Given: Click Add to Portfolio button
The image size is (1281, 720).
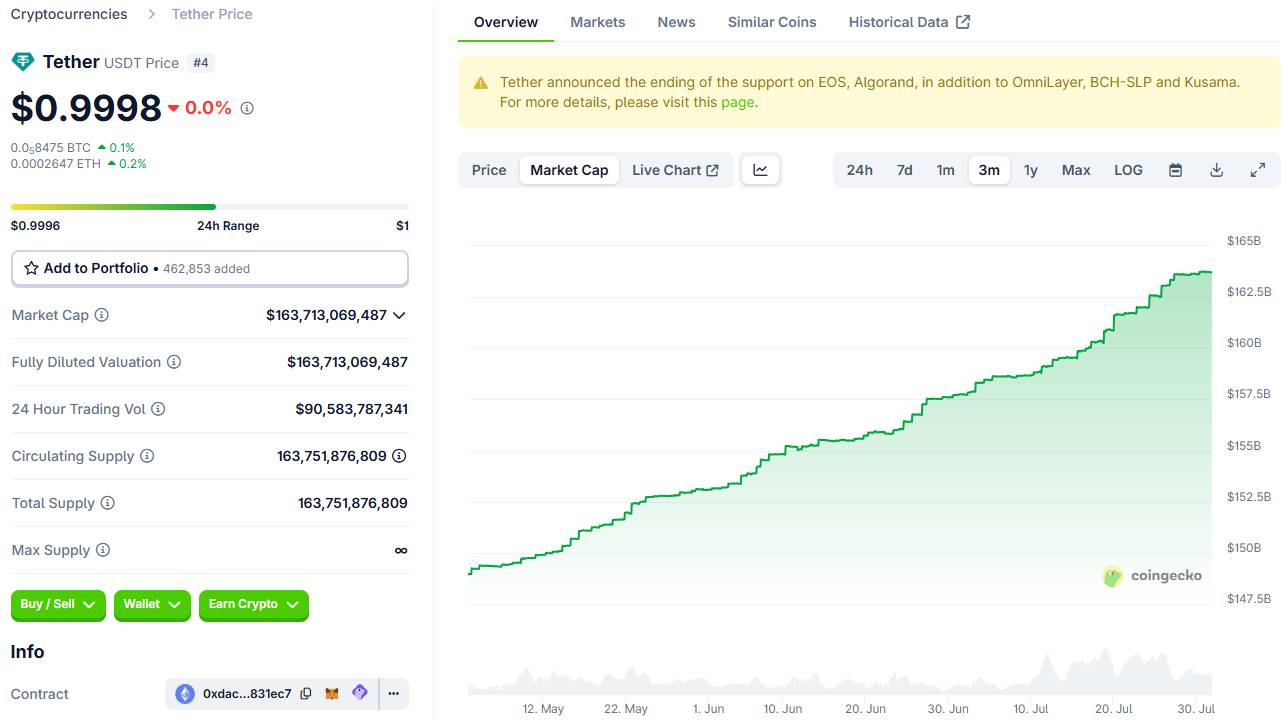Looking at the screenshot, I should (x=210, y=268).
